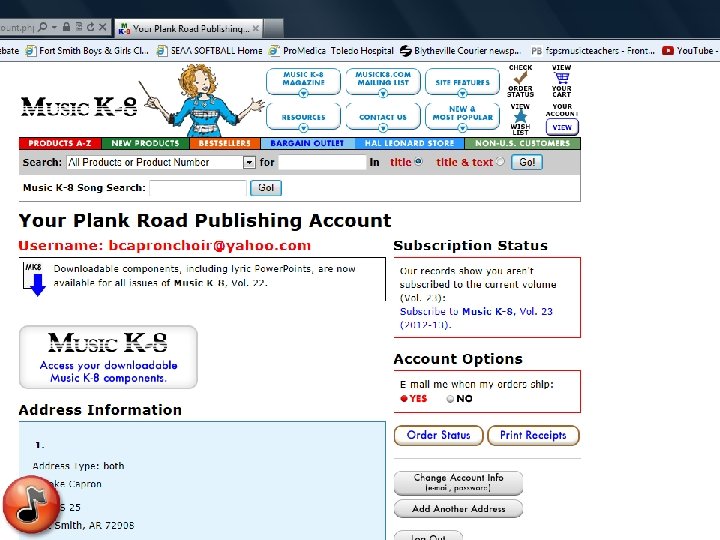Go to Non-U.S. Customers tab
The image size is (720, 540).
point(523,143)
